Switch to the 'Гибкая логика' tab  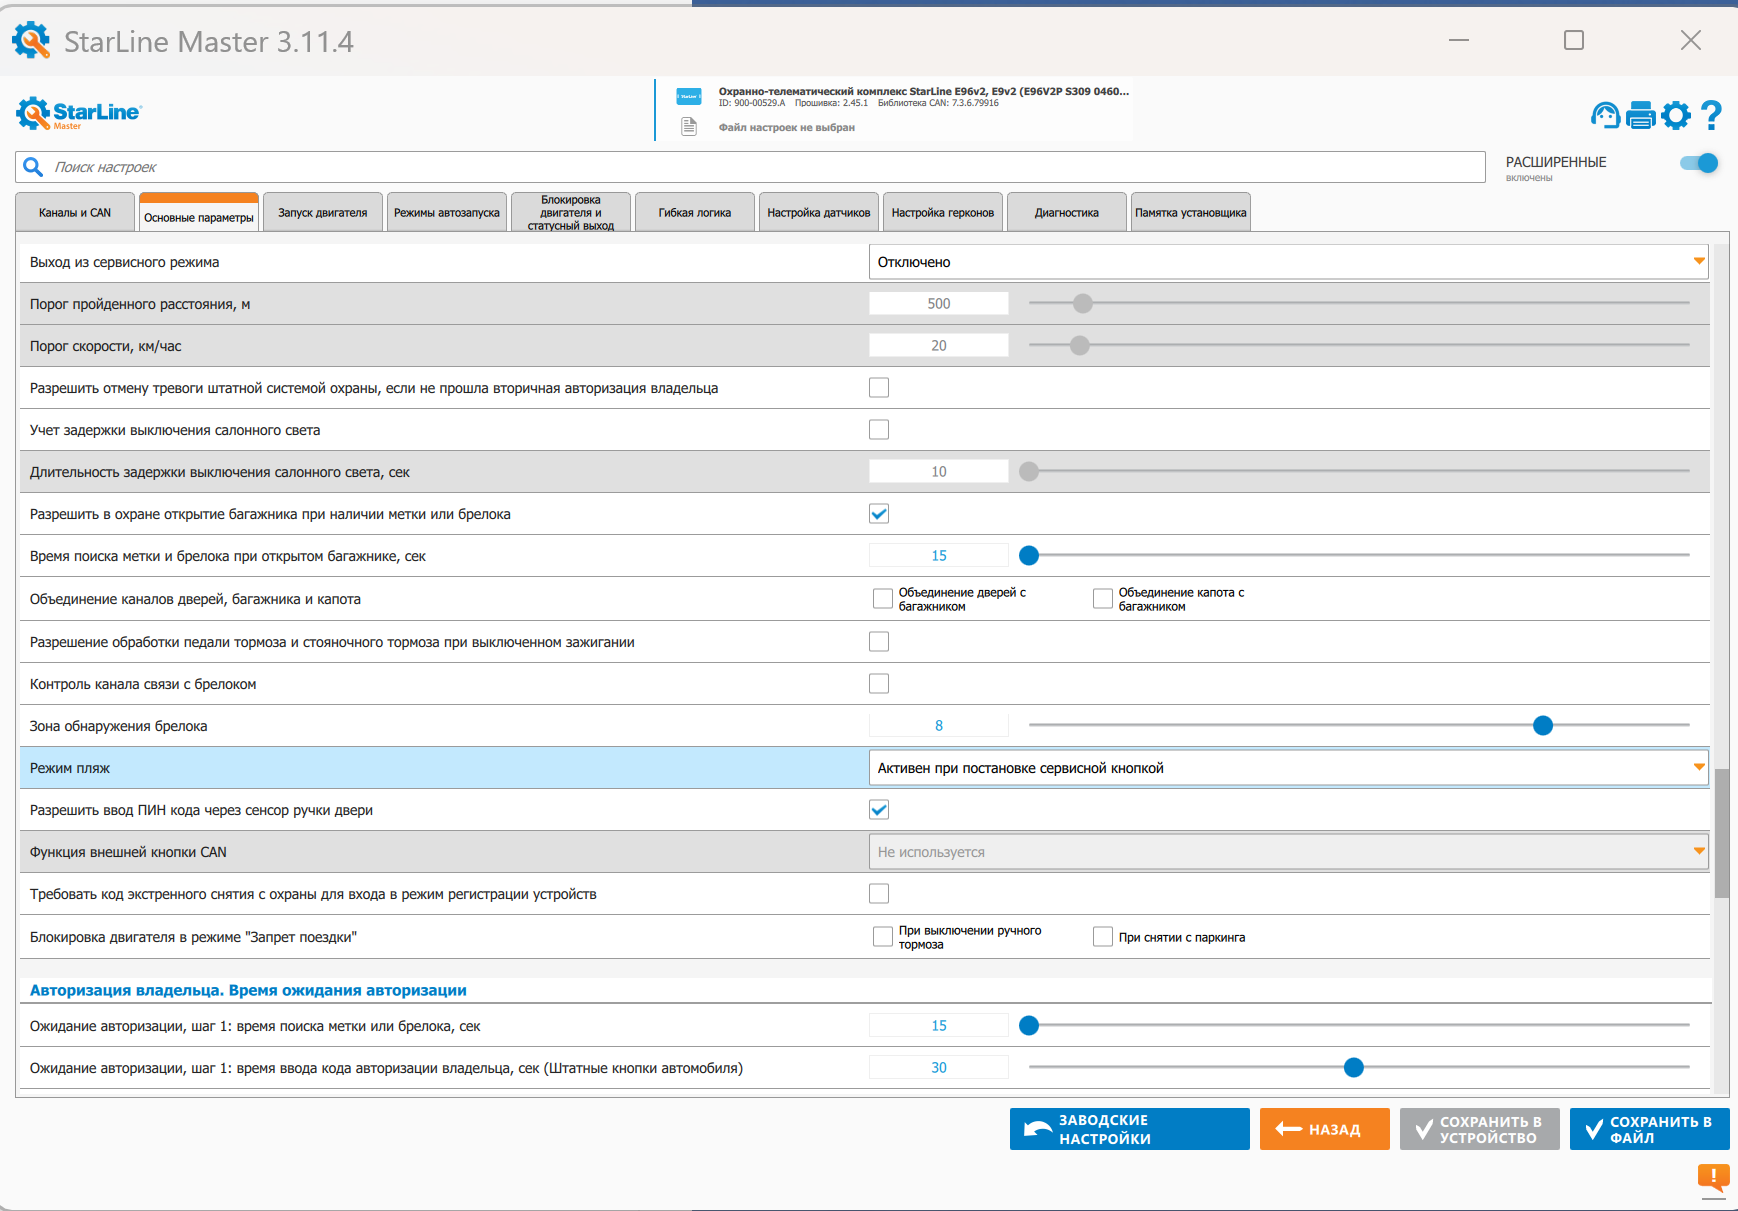coord(695,212)
